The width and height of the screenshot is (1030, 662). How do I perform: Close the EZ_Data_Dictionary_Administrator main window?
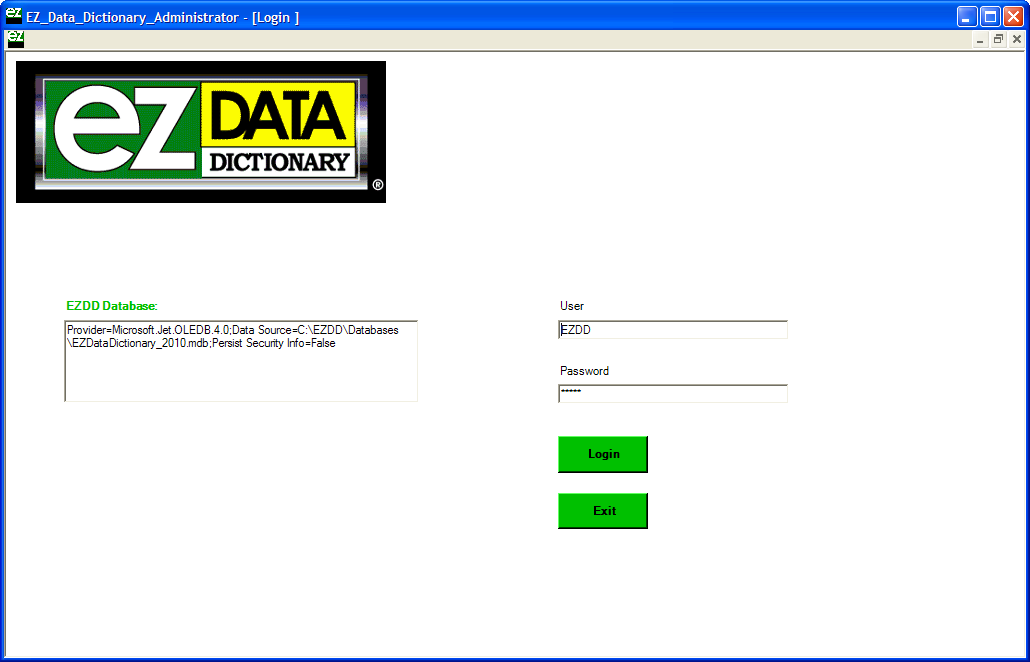coord(1013,16)
